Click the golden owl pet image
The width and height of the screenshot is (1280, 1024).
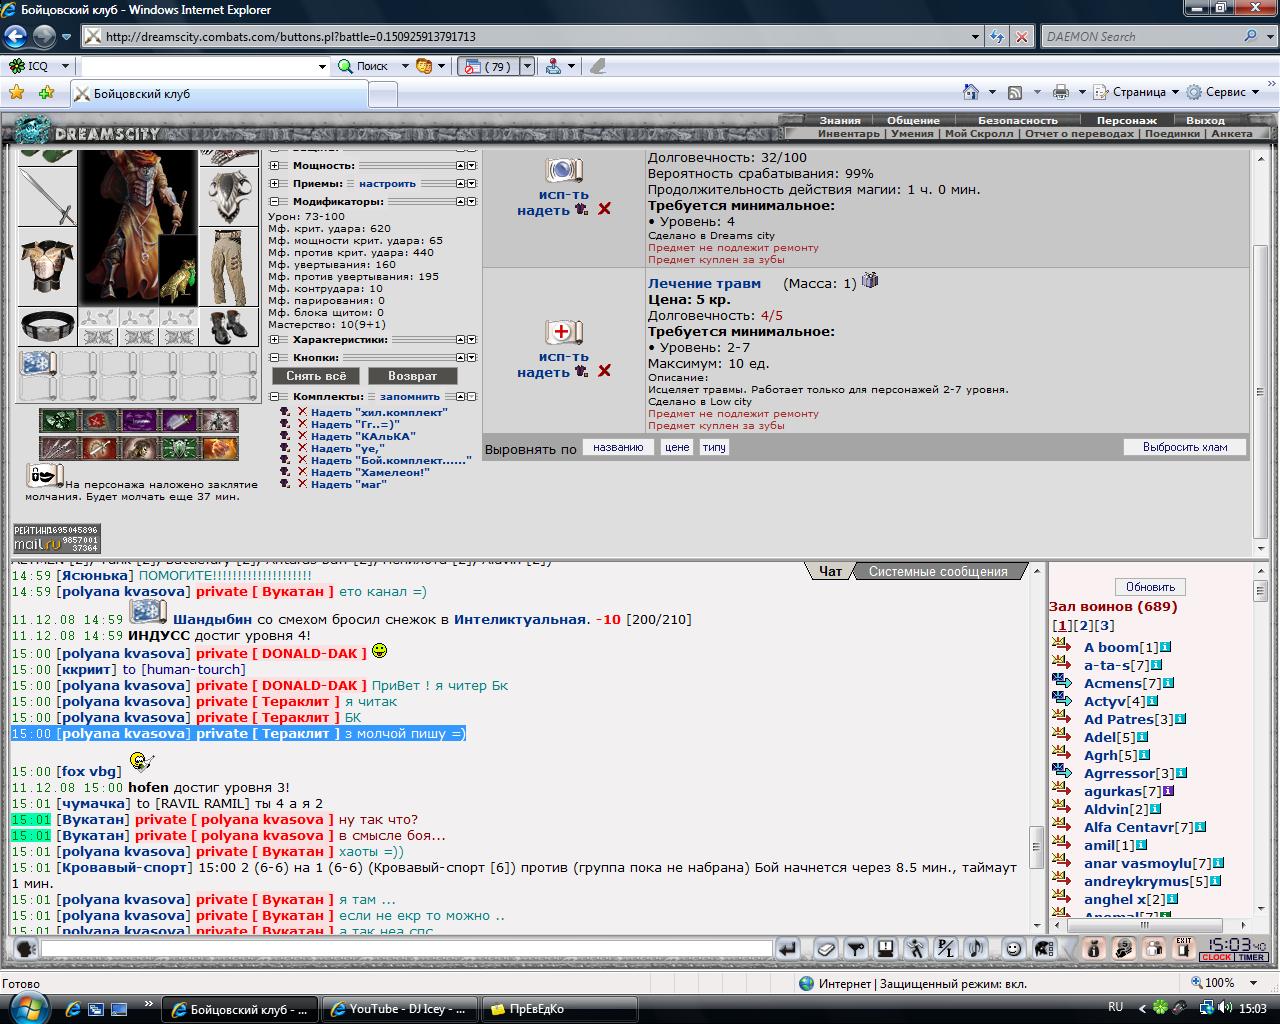coord(177,270)
